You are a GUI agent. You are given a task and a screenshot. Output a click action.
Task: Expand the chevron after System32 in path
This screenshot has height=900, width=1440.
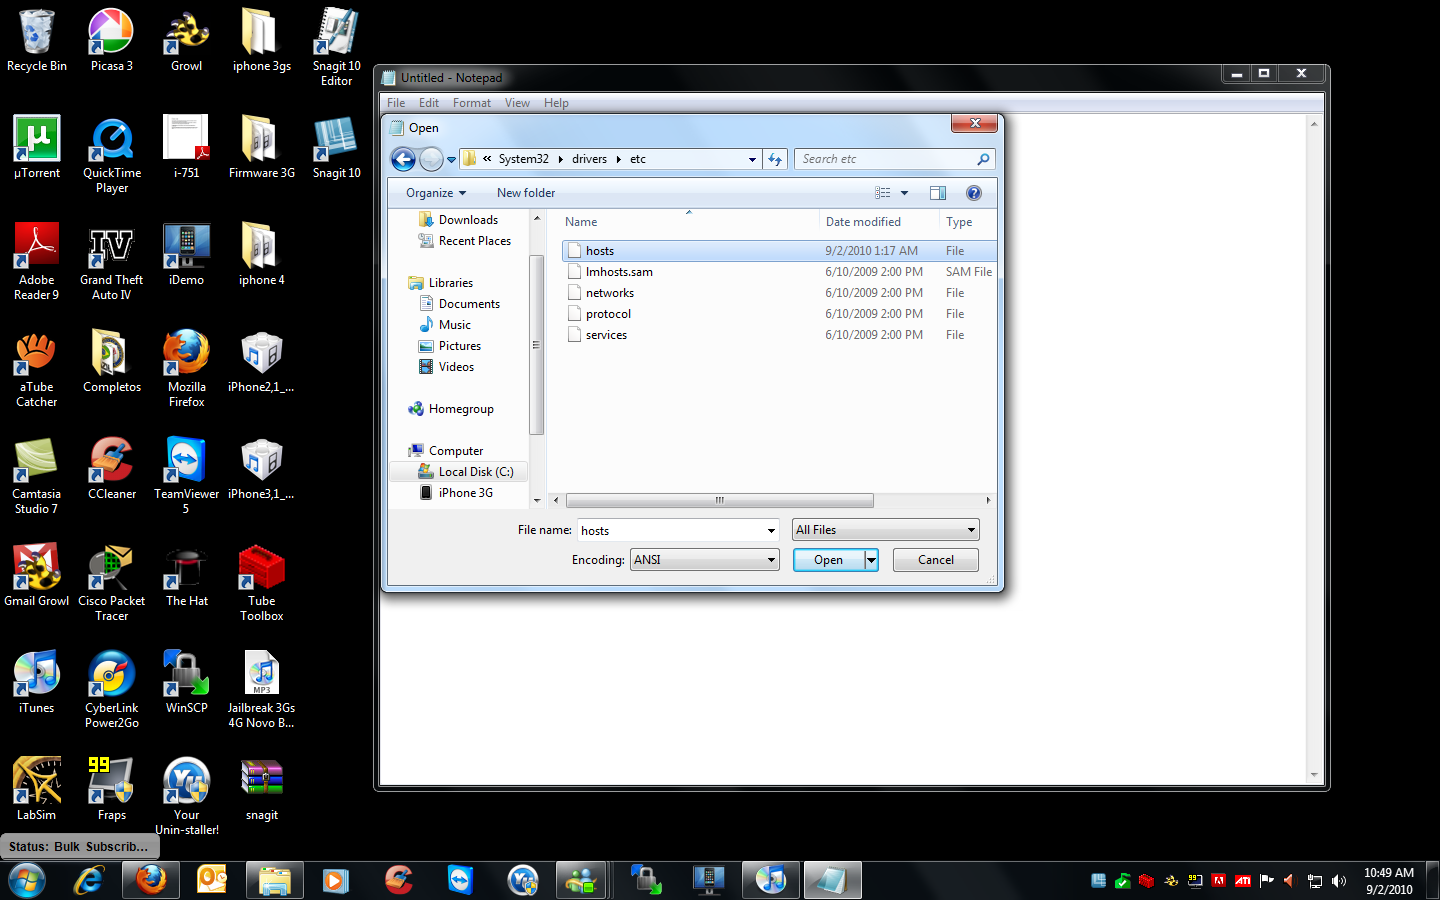tap(561, 159)
